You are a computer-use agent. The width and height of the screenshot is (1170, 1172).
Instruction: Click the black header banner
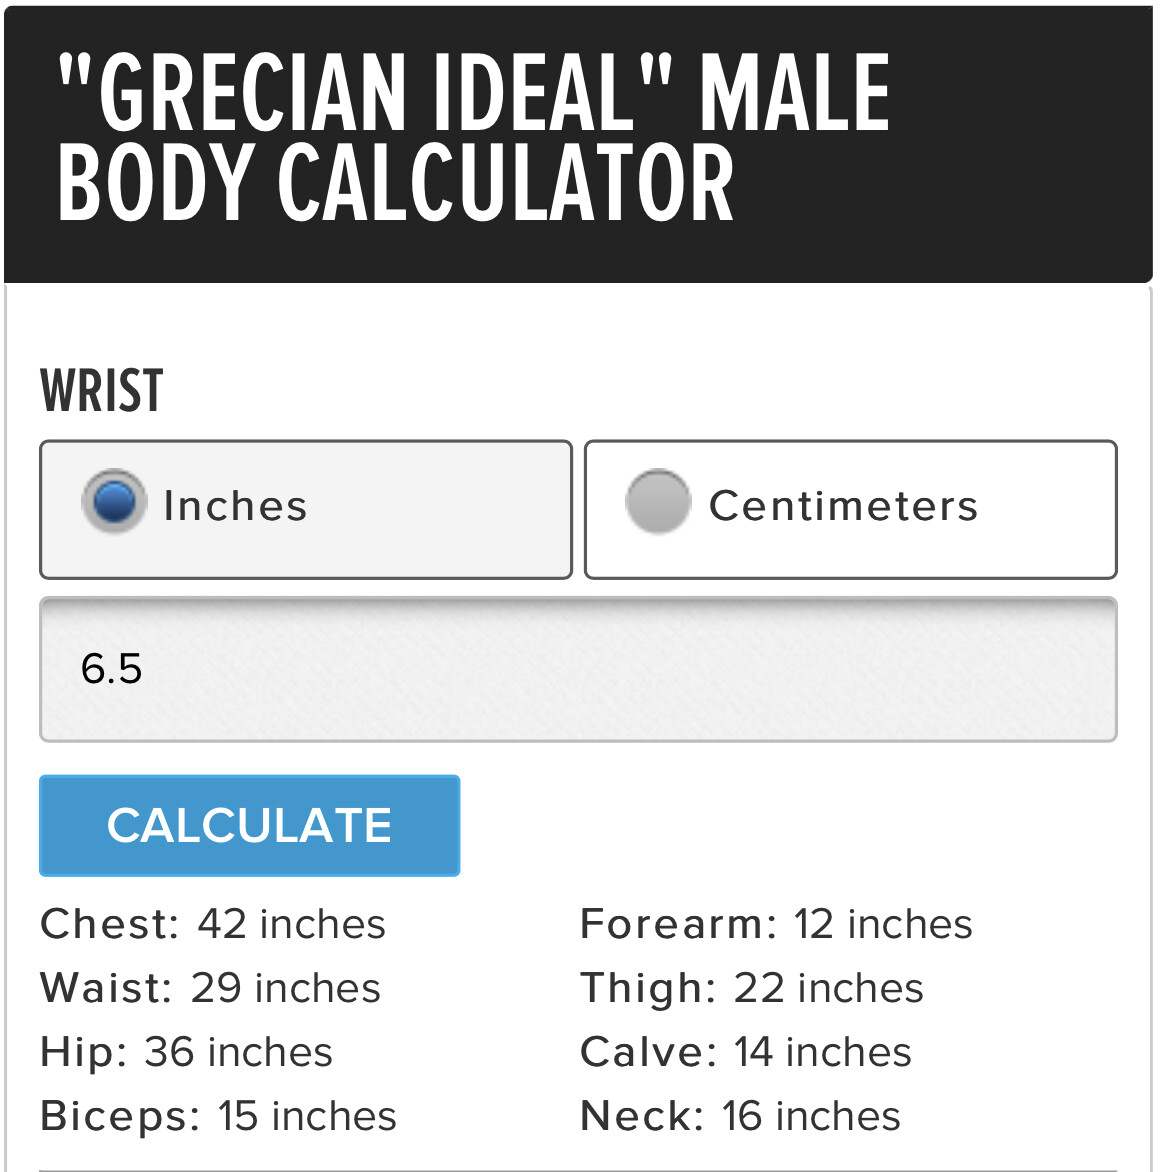tap(578, 144)
